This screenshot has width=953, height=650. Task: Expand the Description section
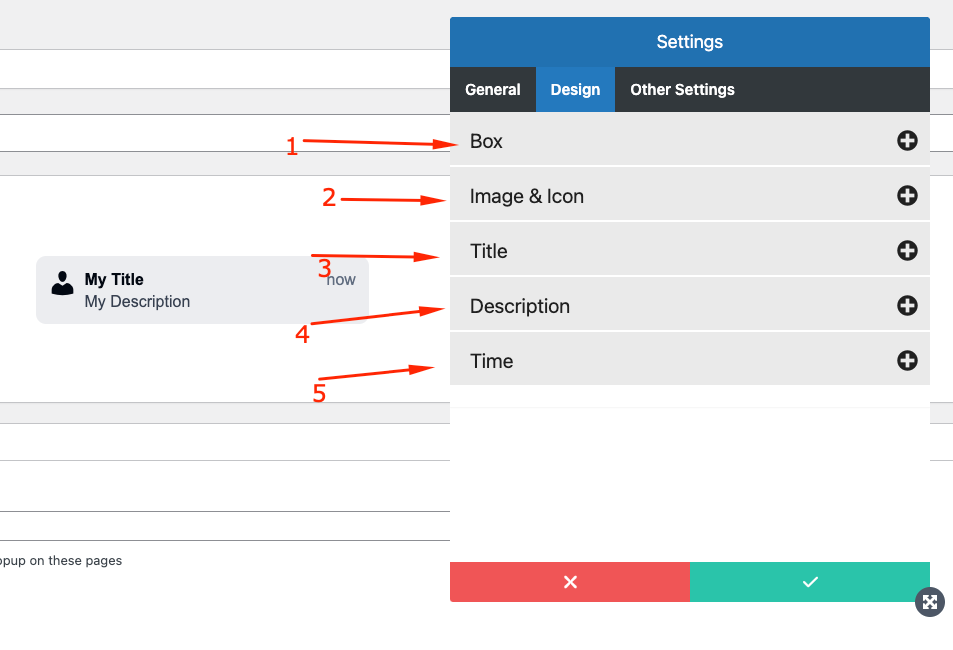pyautogui.click(x=520, y=306)
